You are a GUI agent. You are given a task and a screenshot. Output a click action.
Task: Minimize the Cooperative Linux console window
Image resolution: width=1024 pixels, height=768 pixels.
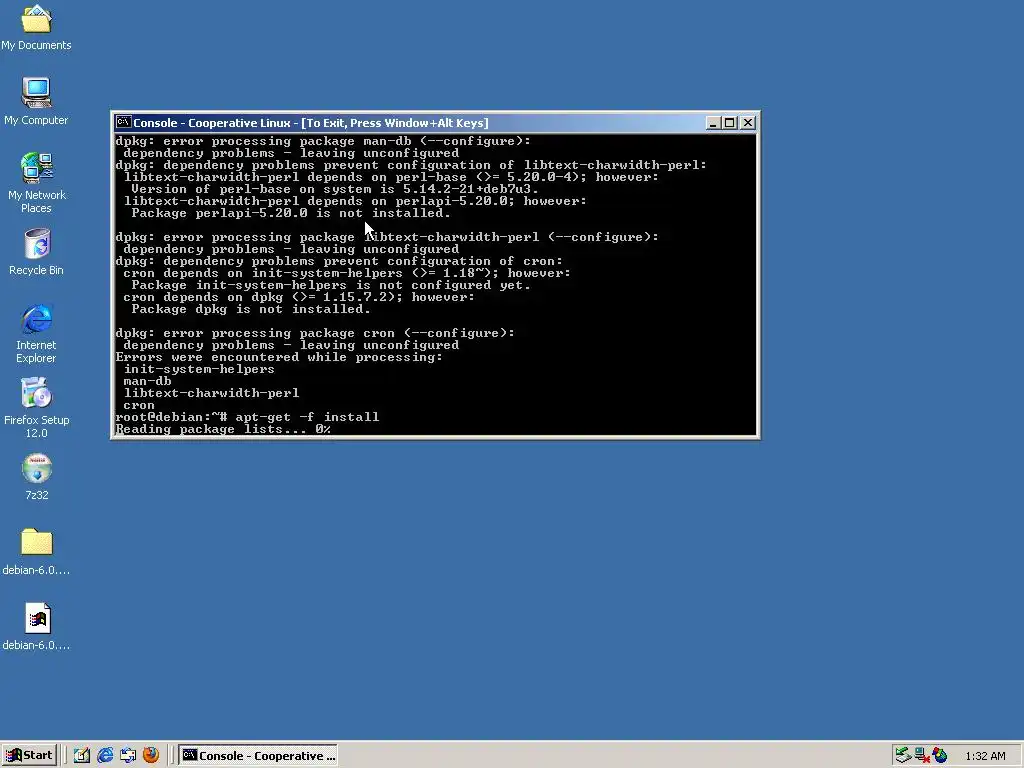point(713,123)
